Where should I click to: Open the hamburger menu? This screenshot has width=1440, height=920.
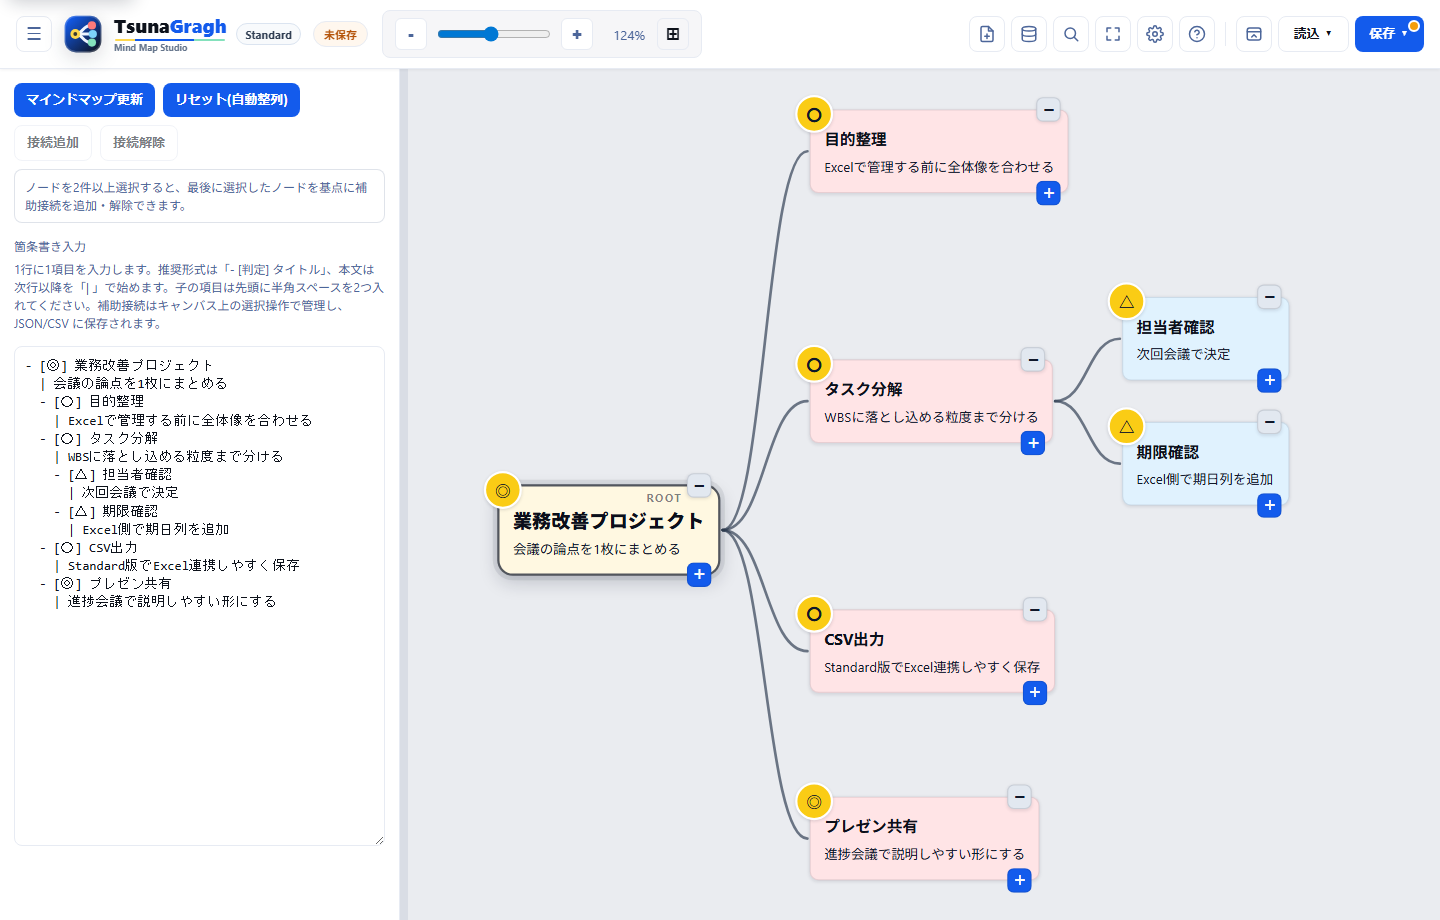click(34, 34)
